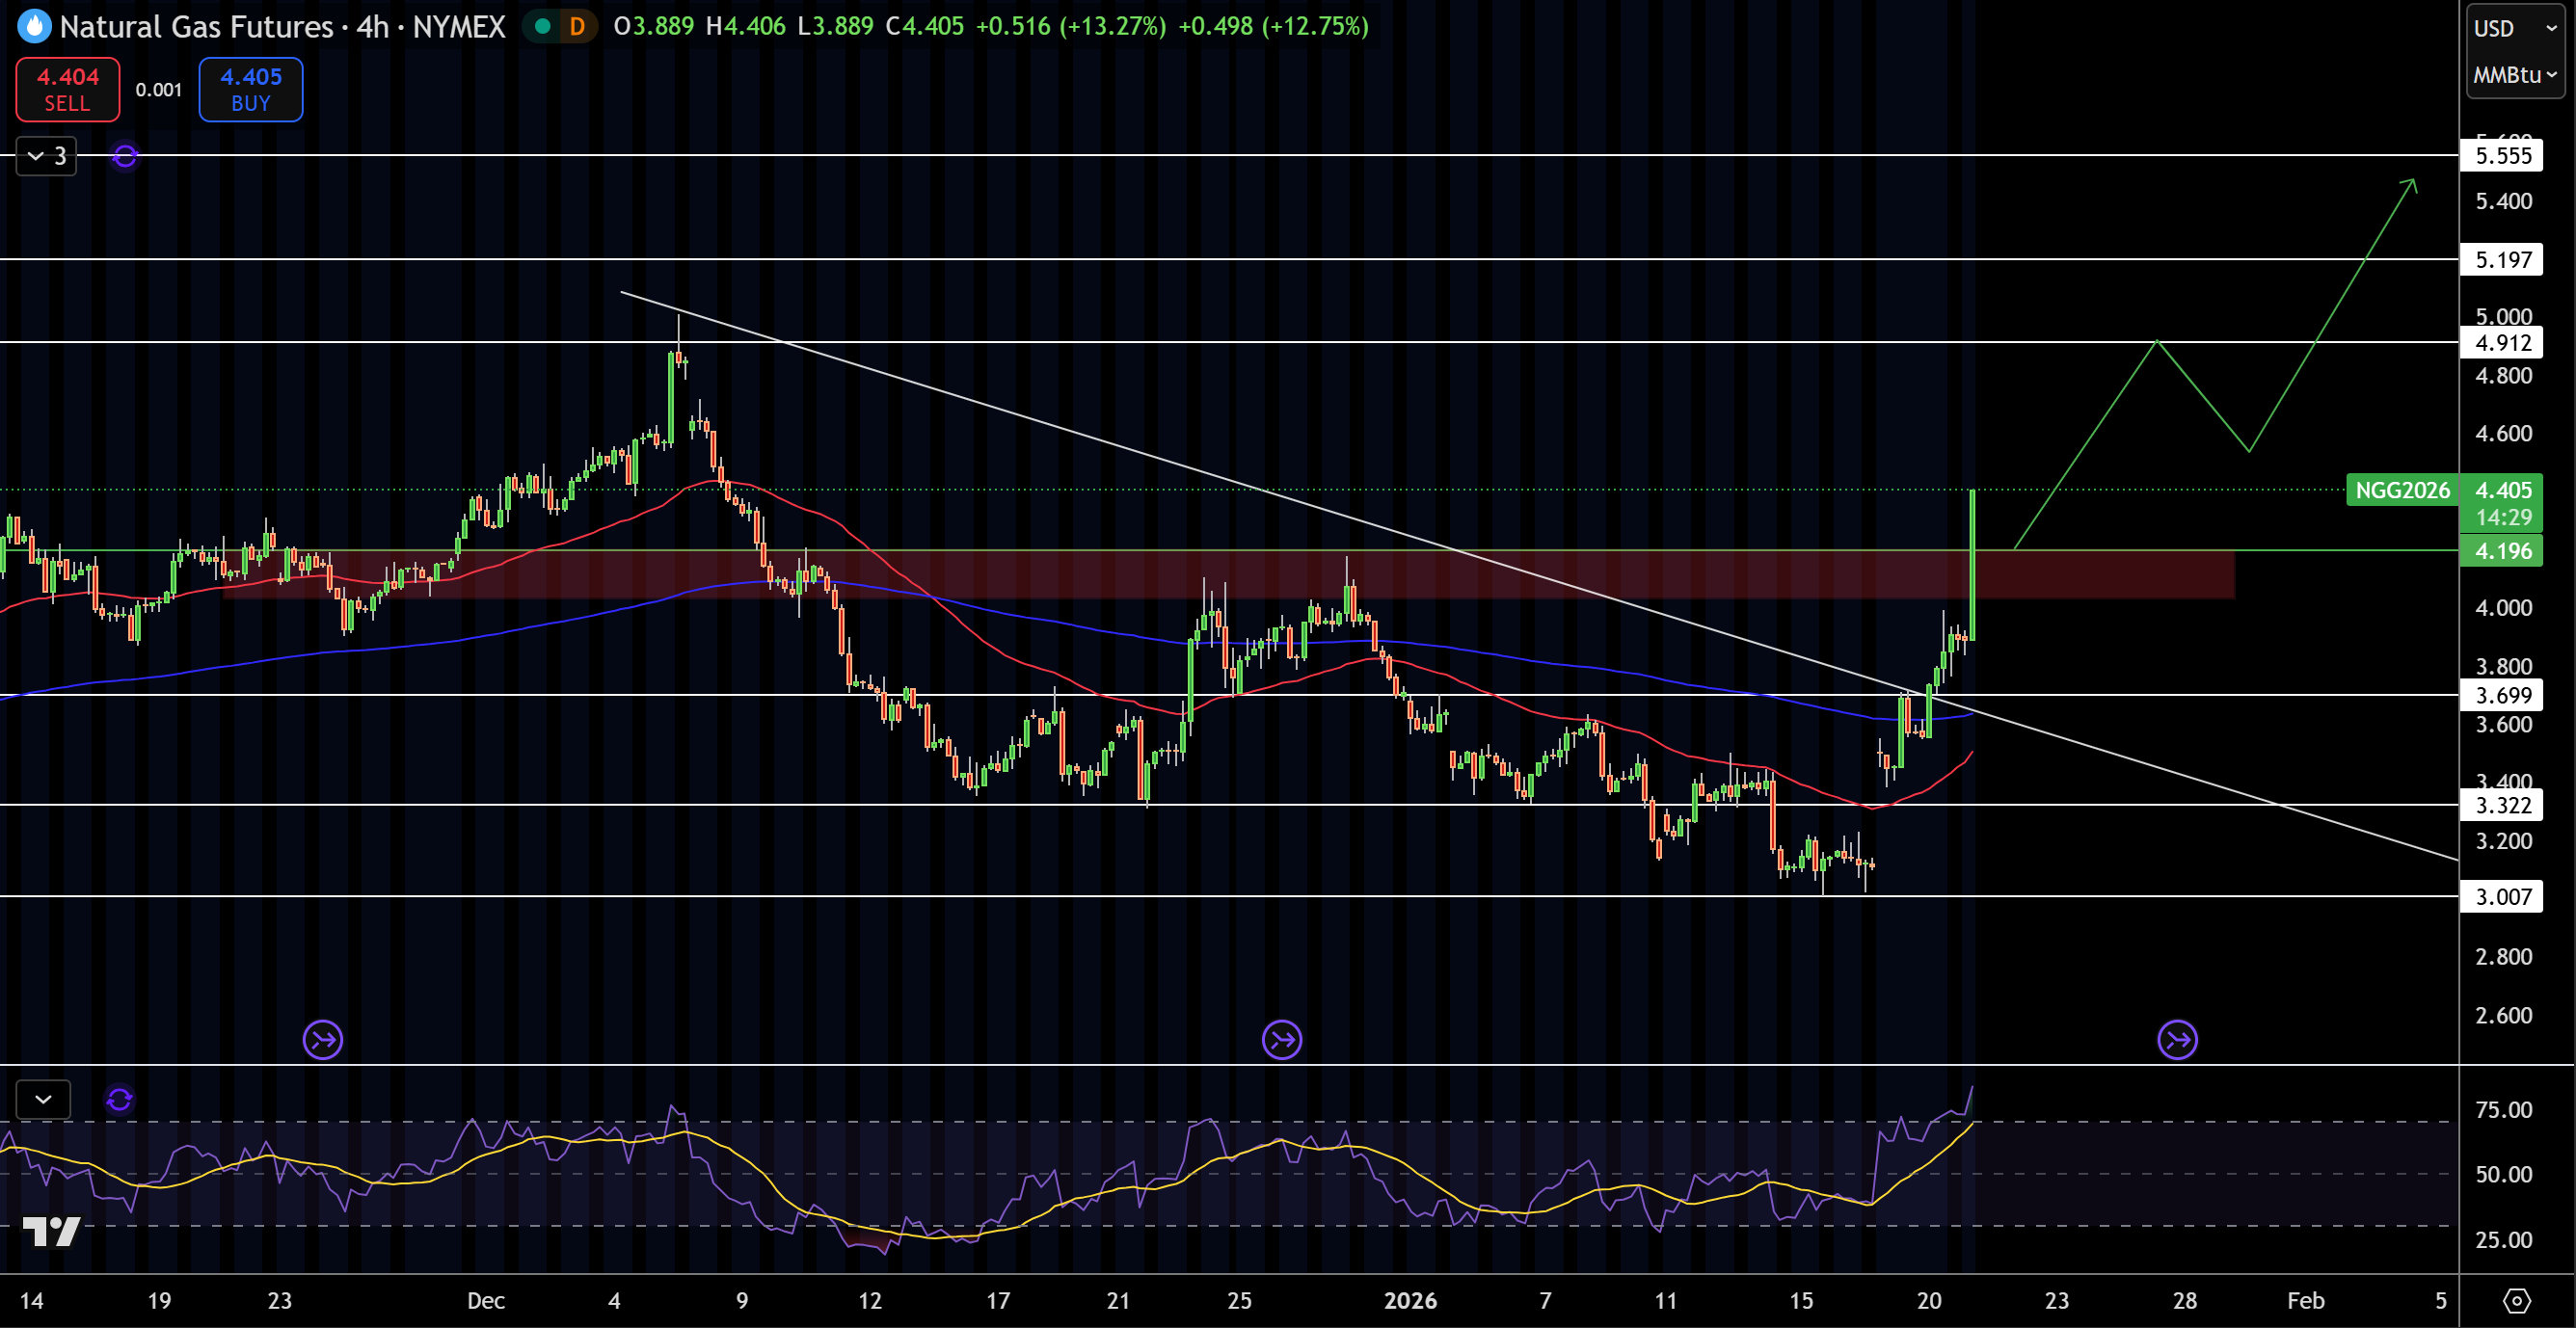Click the purple refresh icon beside indicator legend
Viewport: 2576px width, 1328px height.
tap(125, 156)
